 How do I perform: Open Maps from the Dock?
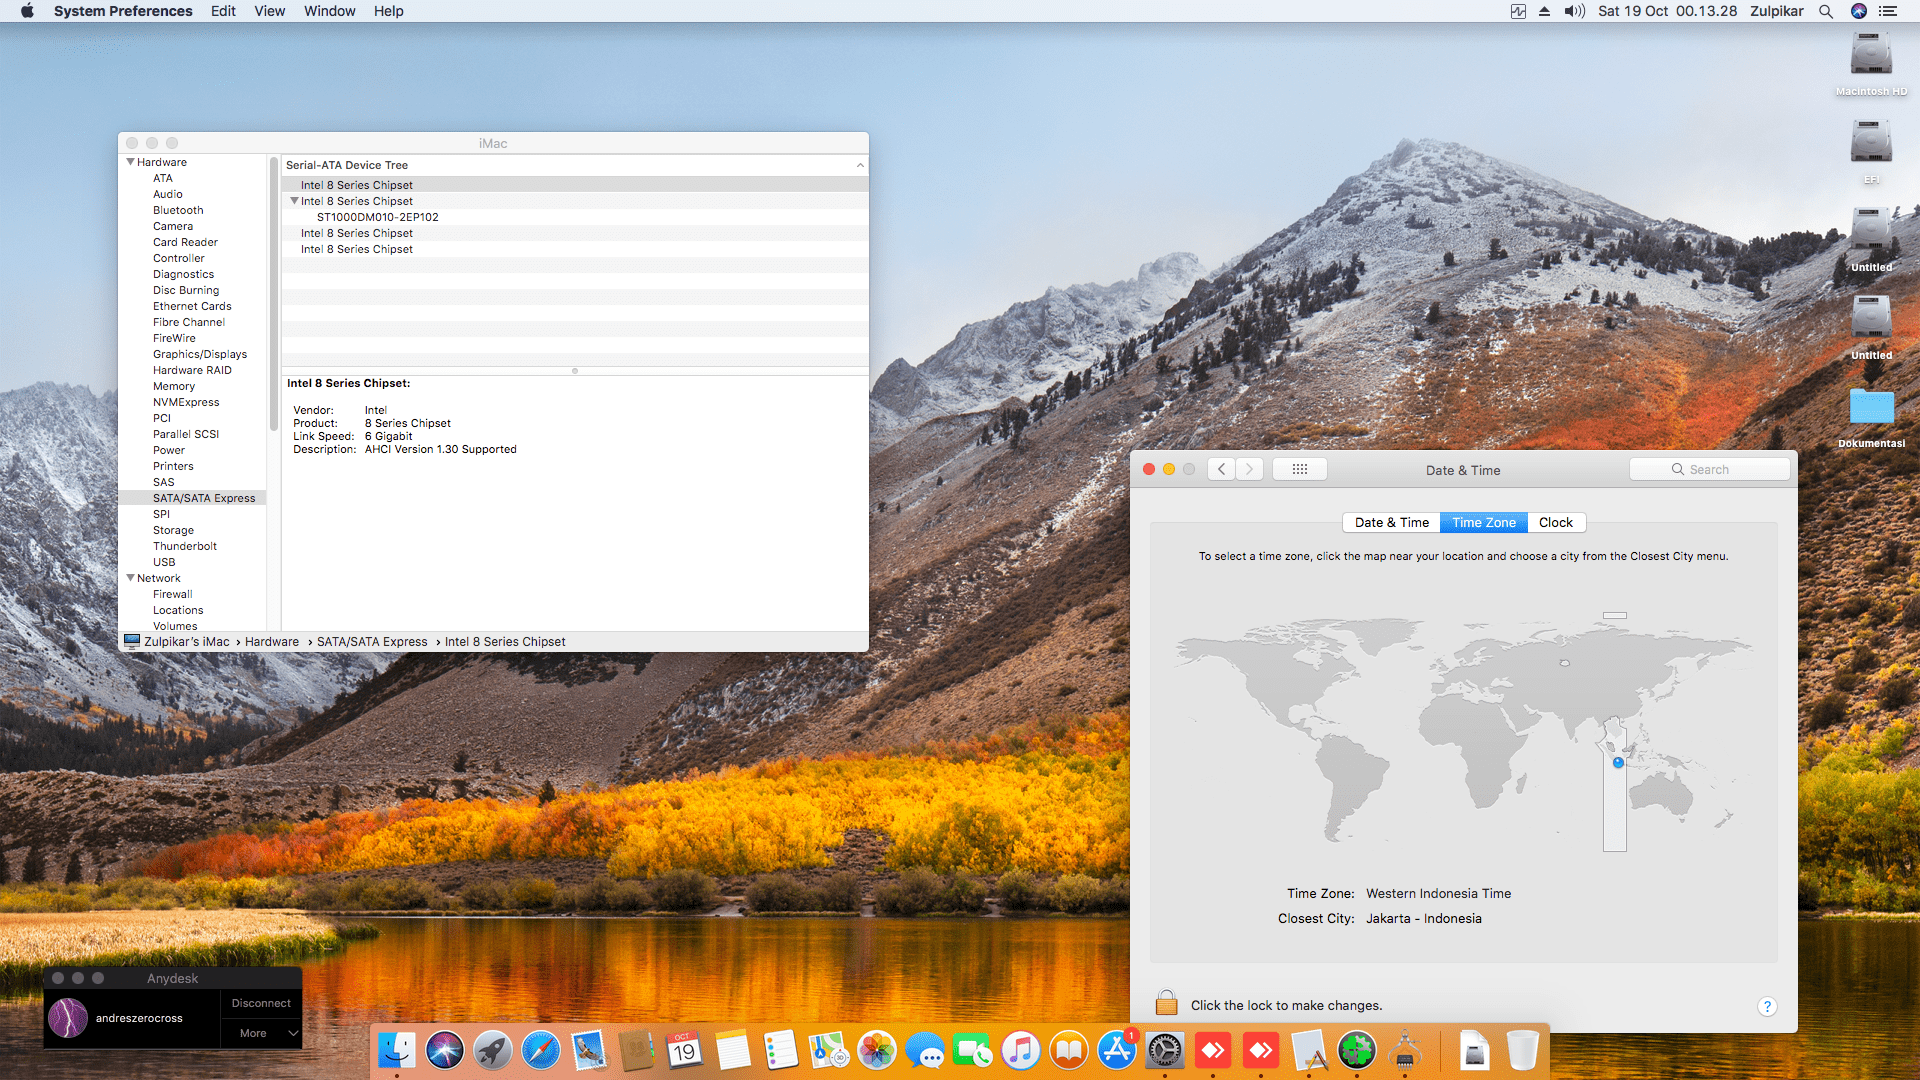[x=829, y=1050]
